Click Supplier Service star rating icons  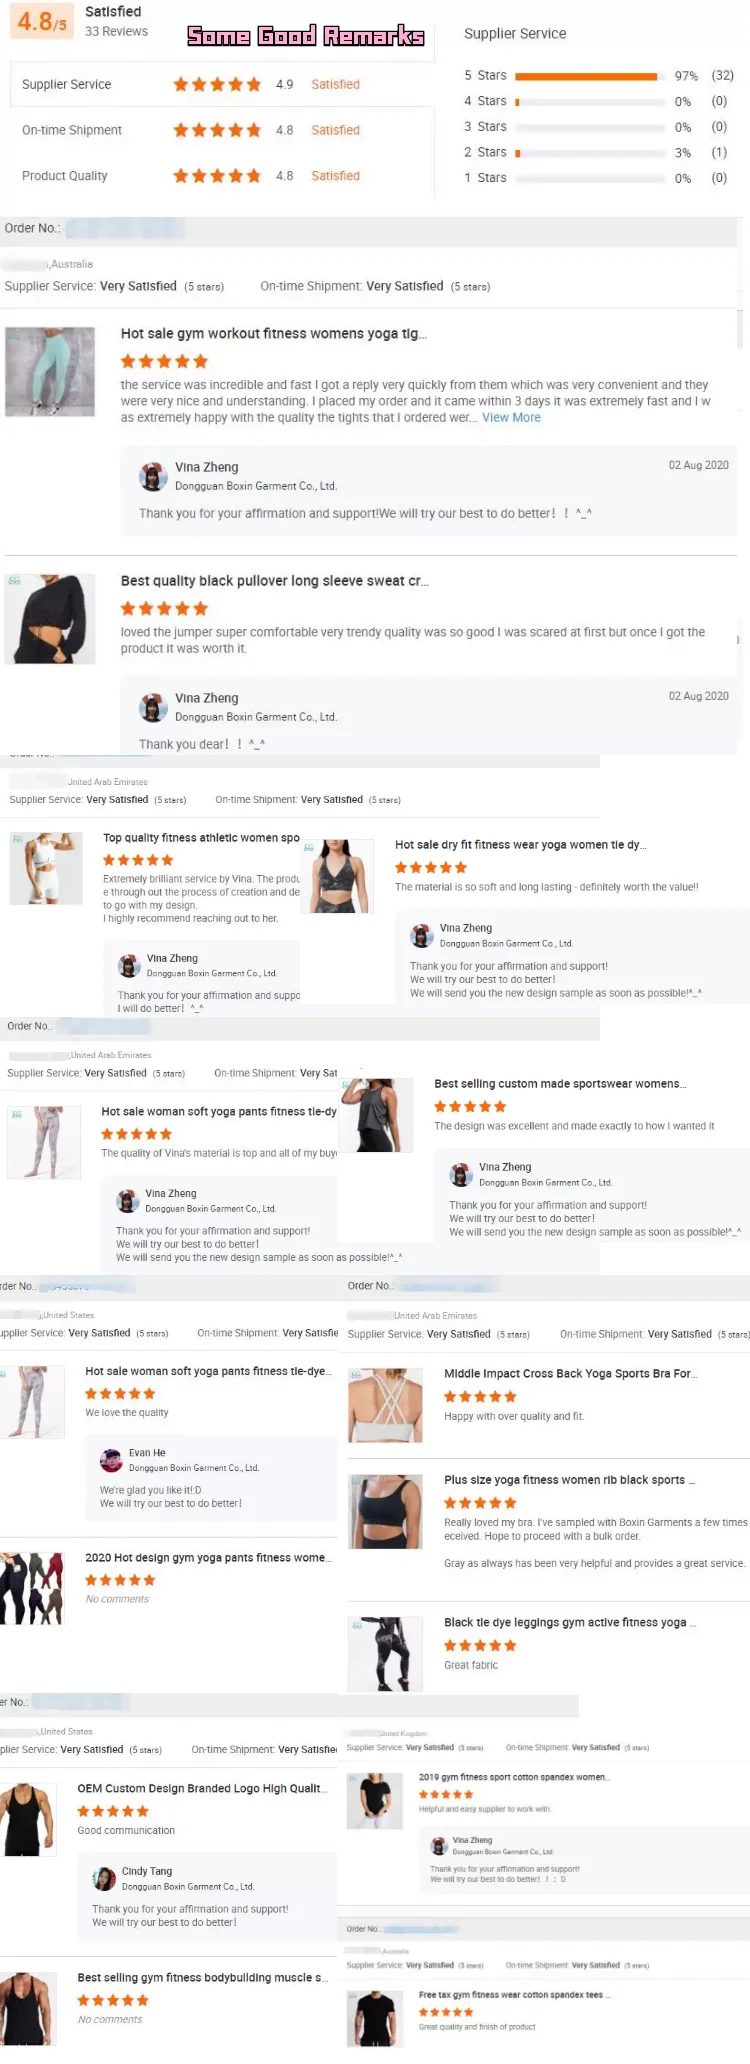tap(217, 85)
